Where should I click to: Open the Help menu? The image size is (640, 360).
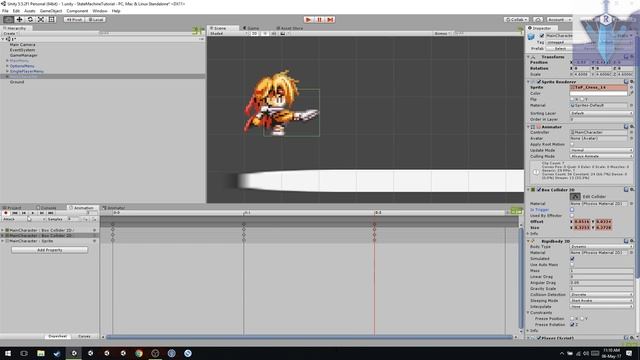click(116, 11)
